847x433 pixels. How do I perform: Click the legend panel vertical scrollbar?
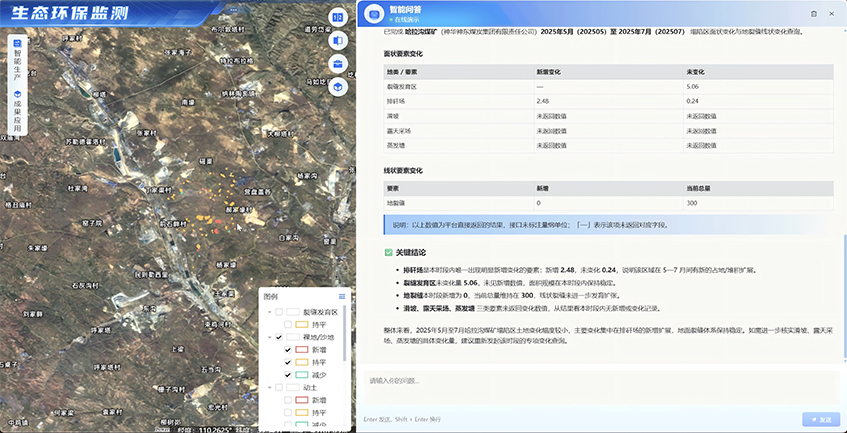(x=345, y=333)
